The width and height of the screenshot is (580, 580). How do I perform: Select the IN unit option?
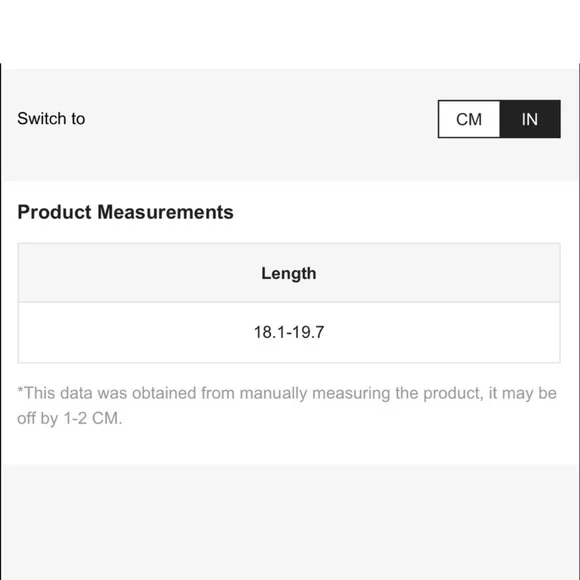pos(530,119)
